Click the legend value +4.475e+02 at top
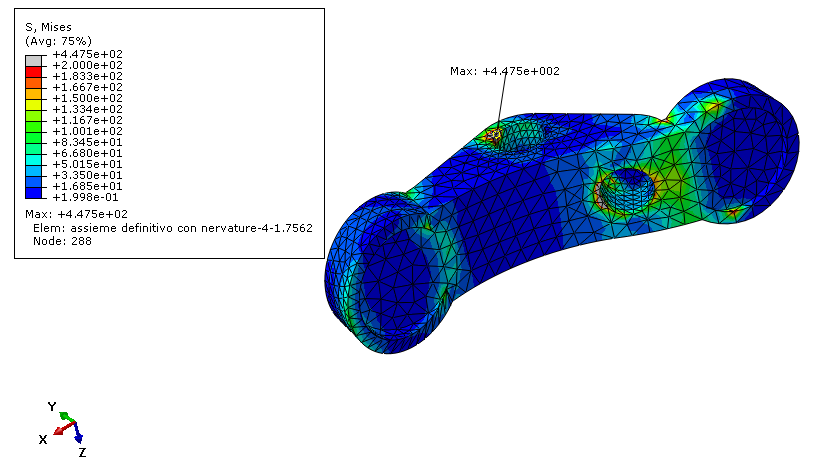Image resolution: width=818 pixels, height=464 pixels. coord(87,54)
